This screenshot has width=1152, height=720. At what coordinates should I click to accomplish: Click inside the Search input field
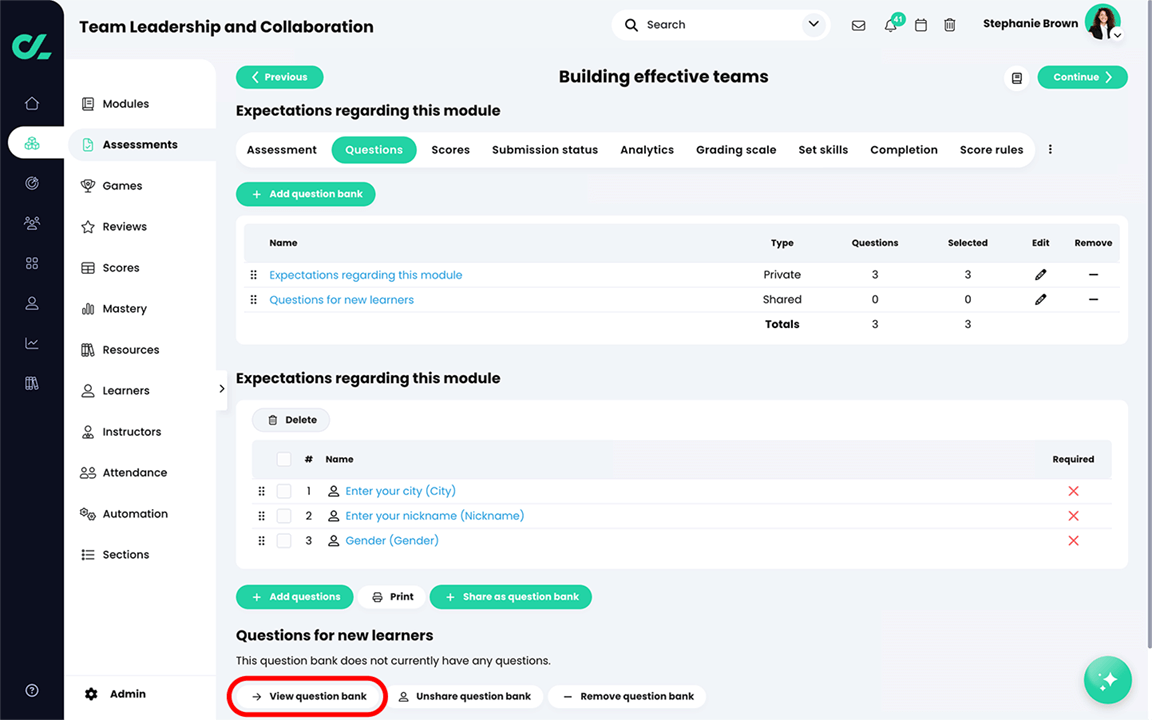[700, 24]
